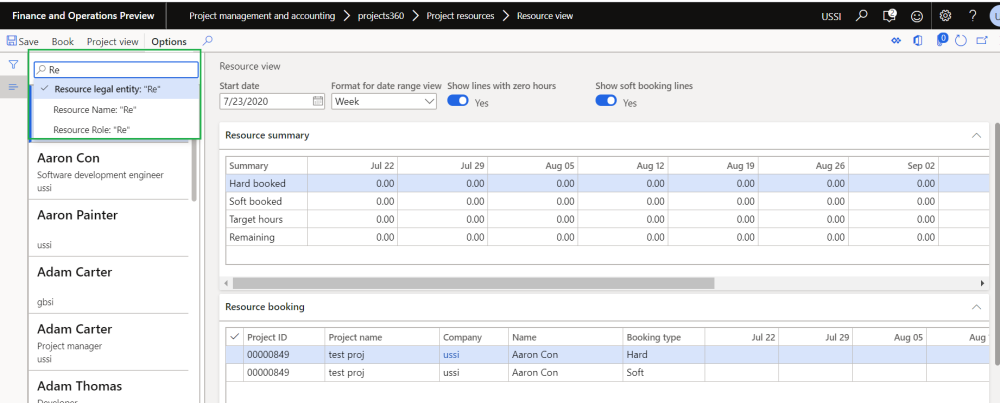Collapse the Resource summary section
This screenshot has width=1000, height=403.
pos(977,135)
